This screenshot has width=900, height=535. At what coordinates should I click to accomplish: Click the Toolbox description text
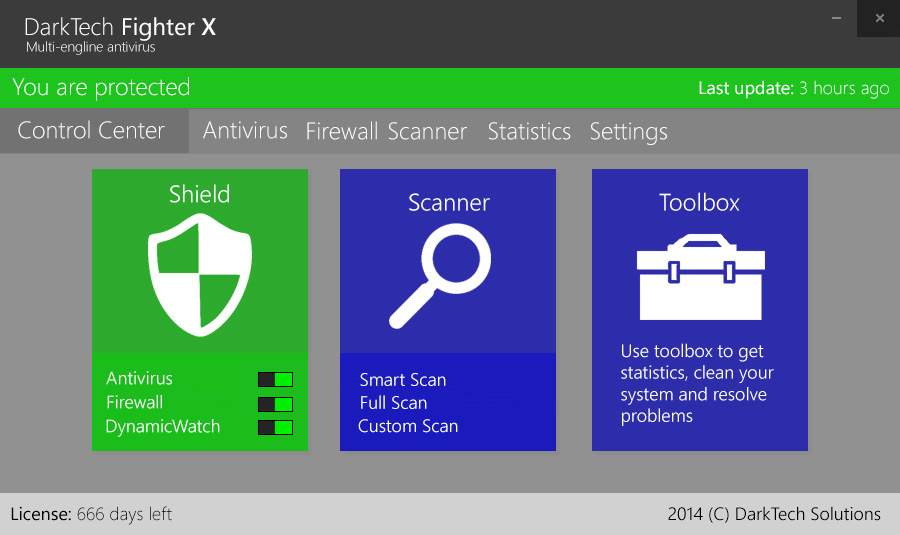click(x=697, y=383)
